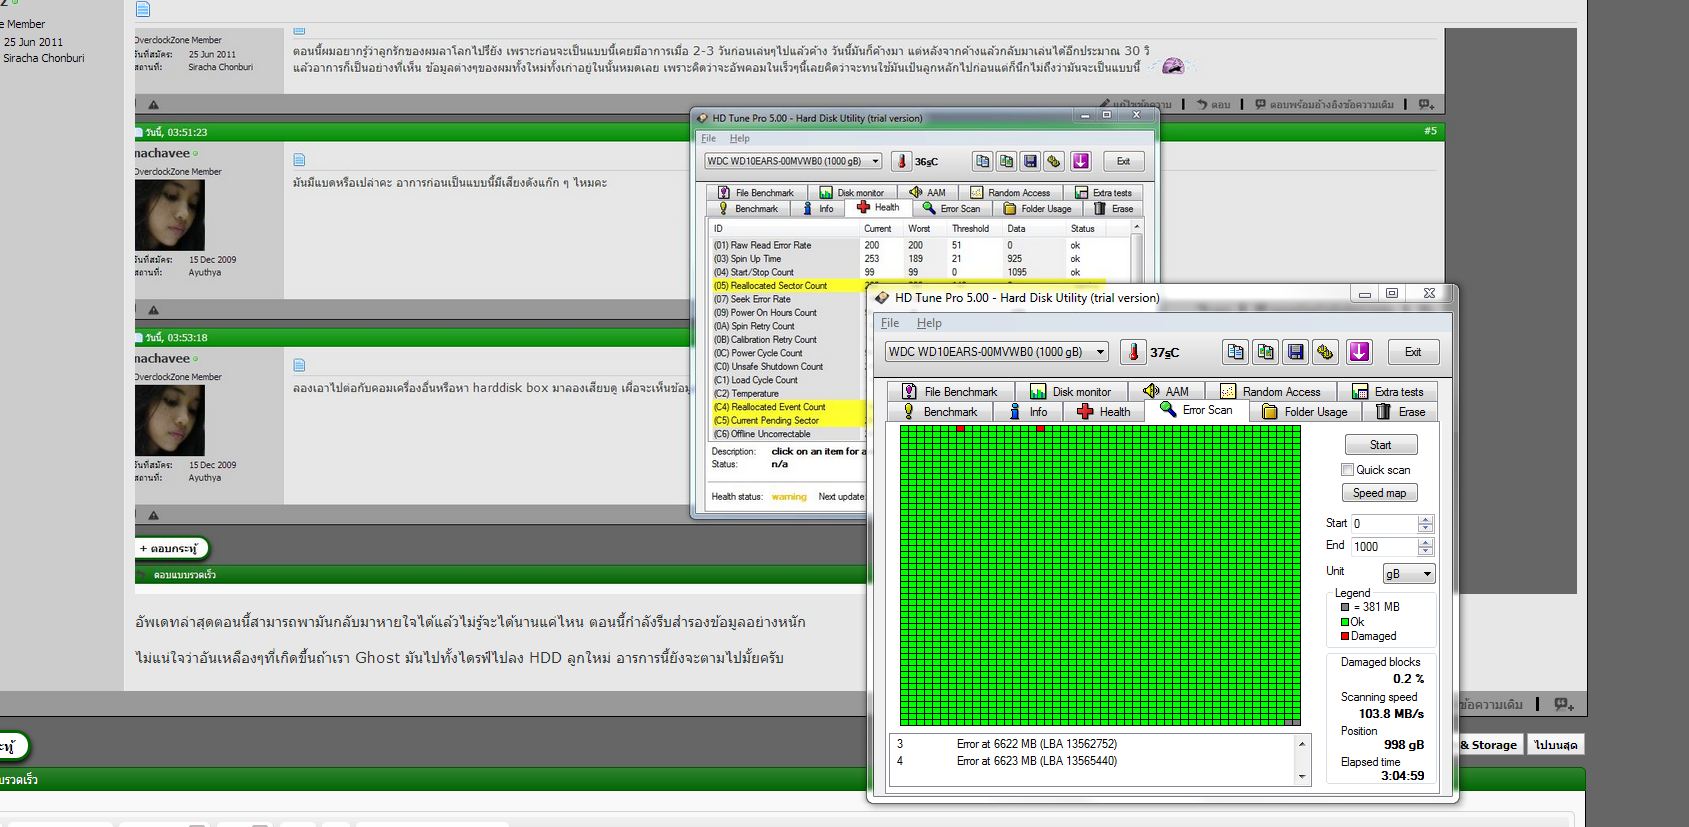Viewport: 1689px width, 827px height.
Task: Save results floppy icon in front window
Action: coord(1296,352)
